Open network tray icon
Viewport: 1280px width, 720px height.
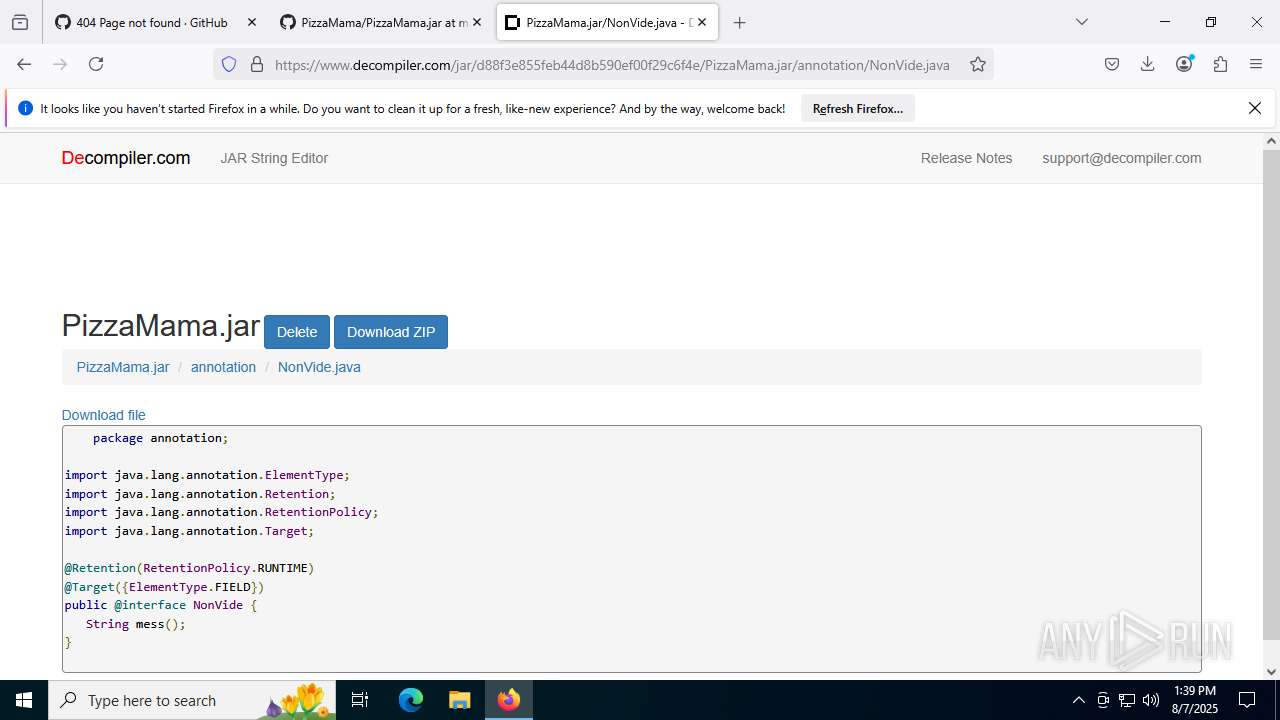(x=1127, y=700)
